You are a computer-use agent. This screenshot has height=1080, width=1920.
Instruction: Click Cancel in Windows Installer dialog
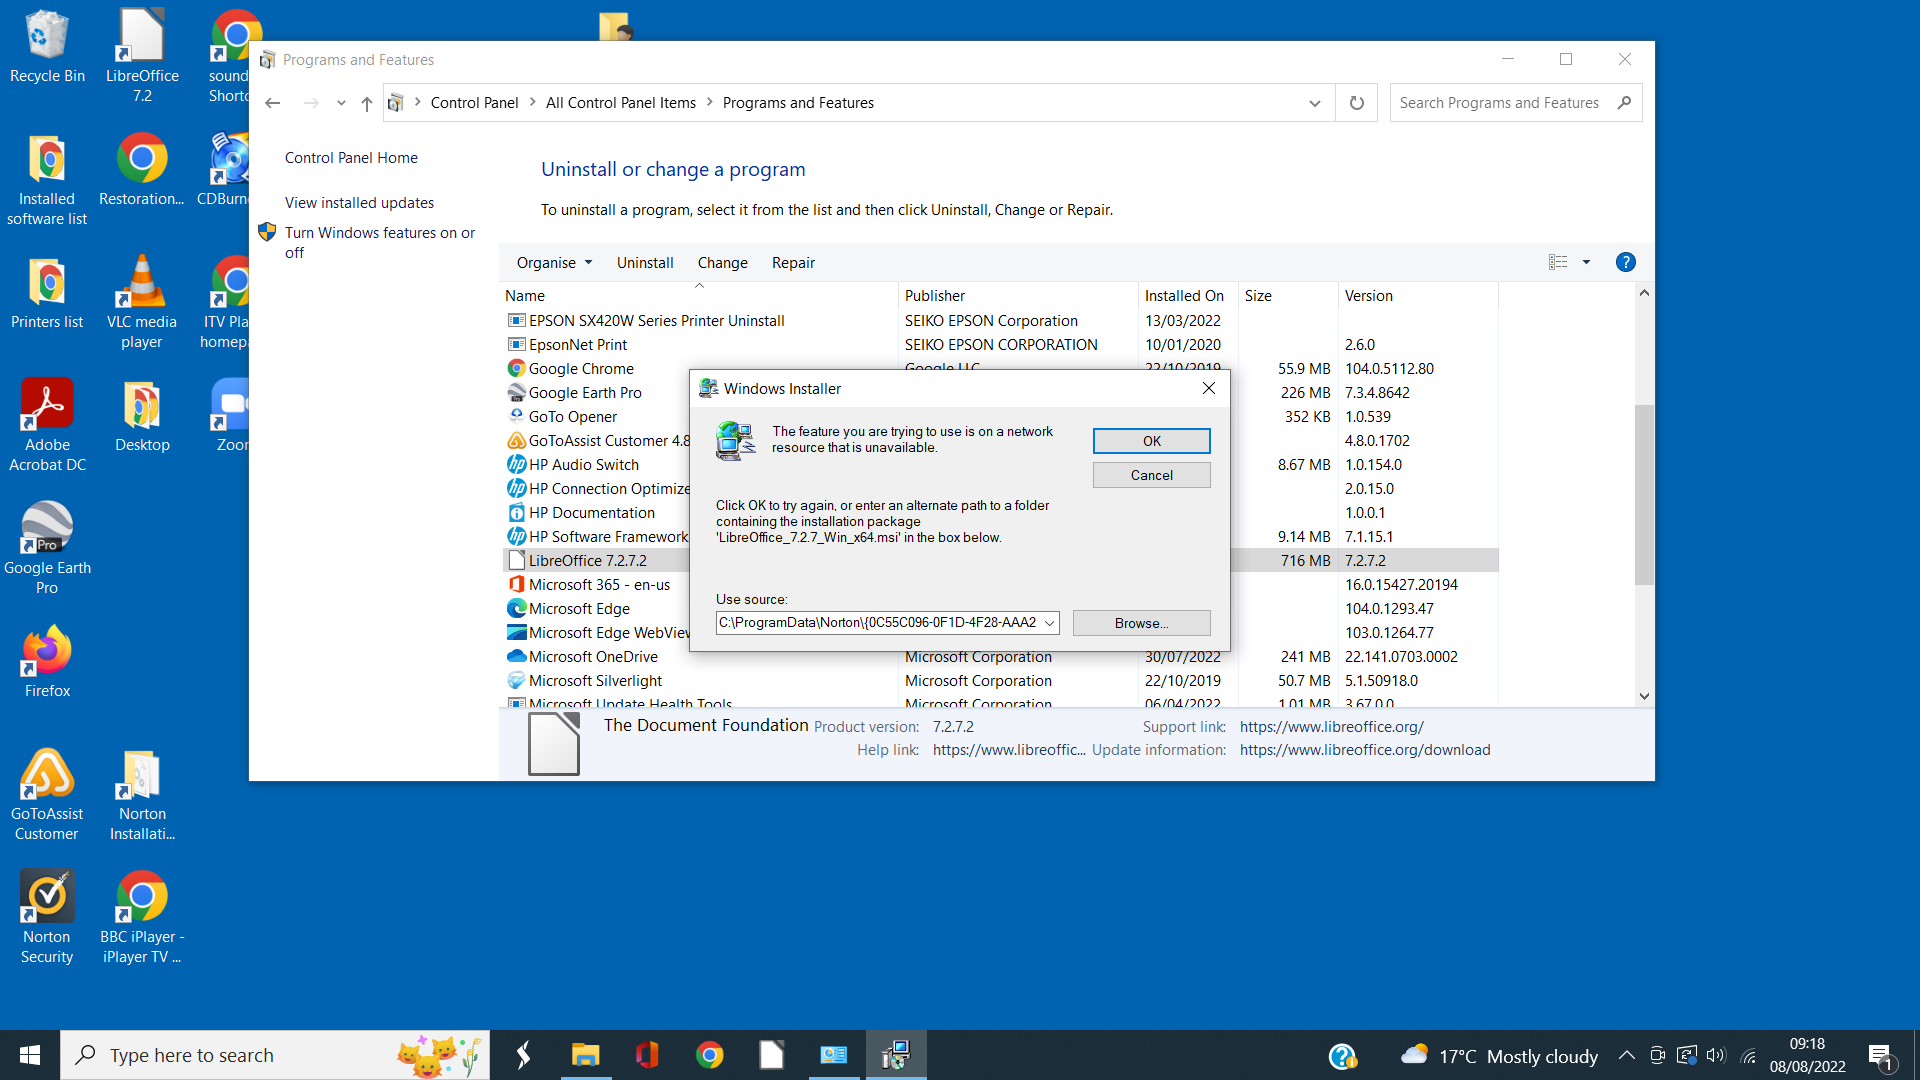(1152, 475)
